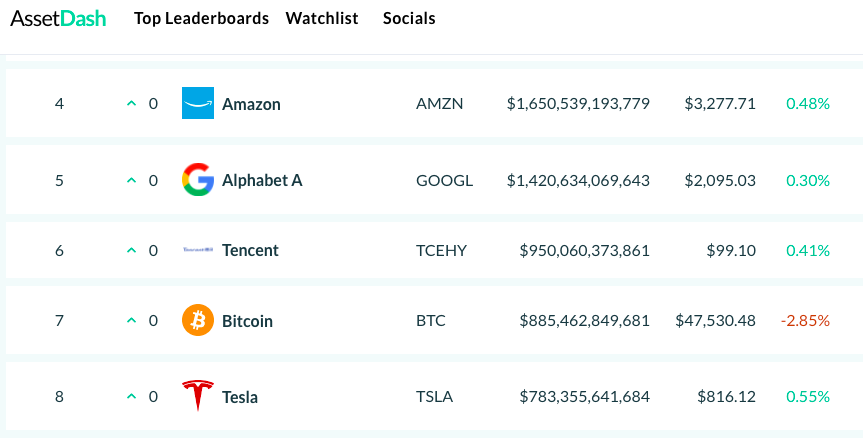Click the red Tesla logo icon

click(198, 396)
